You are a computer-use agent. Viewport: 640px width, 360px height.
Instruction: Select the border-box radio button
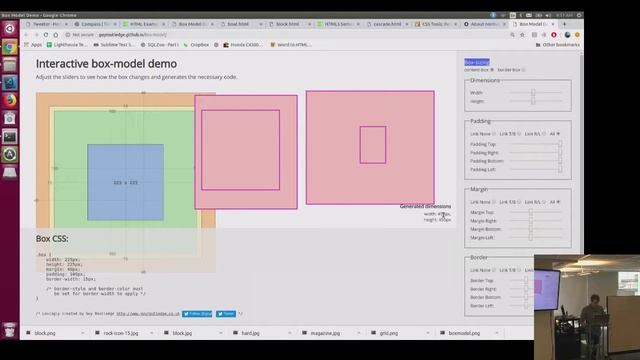click(524, 70)
